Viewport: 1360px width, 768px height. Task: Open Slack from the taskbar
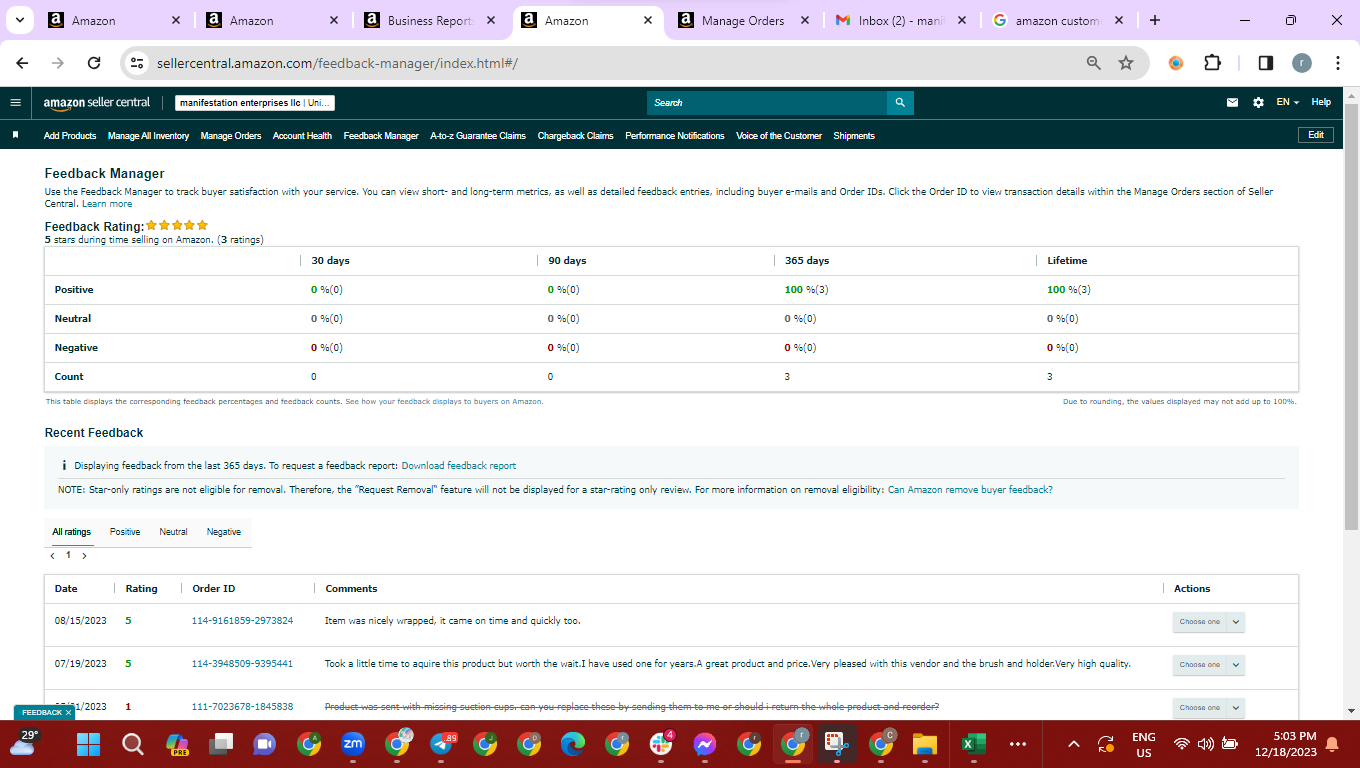click(x=661, y=744)
